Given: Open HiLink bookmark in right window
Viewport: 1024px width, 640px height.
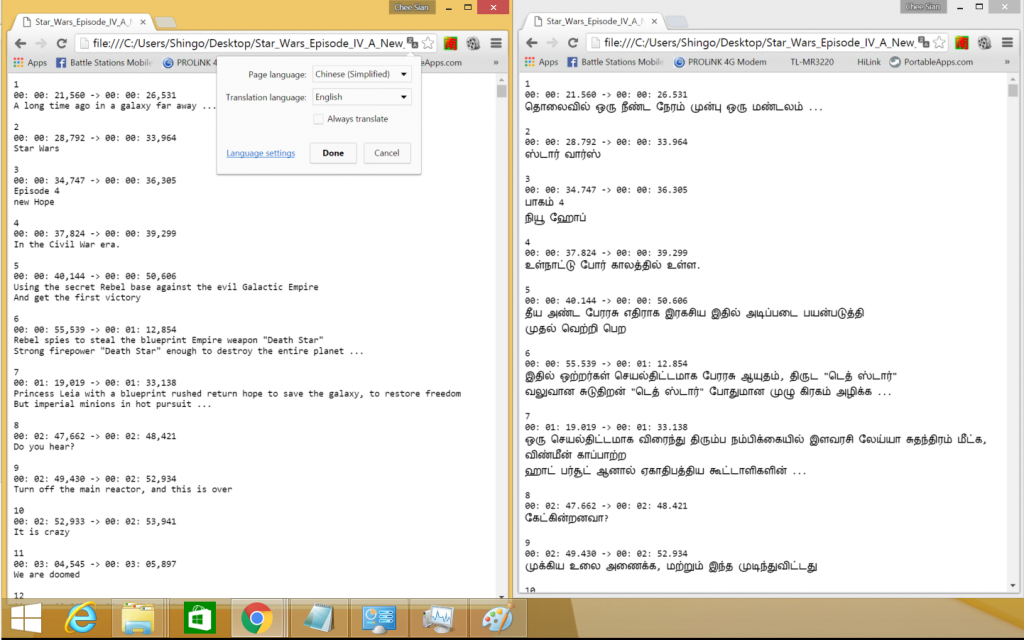Looking at the screenshot, I should pyautogui.click(x=869, y=62).
